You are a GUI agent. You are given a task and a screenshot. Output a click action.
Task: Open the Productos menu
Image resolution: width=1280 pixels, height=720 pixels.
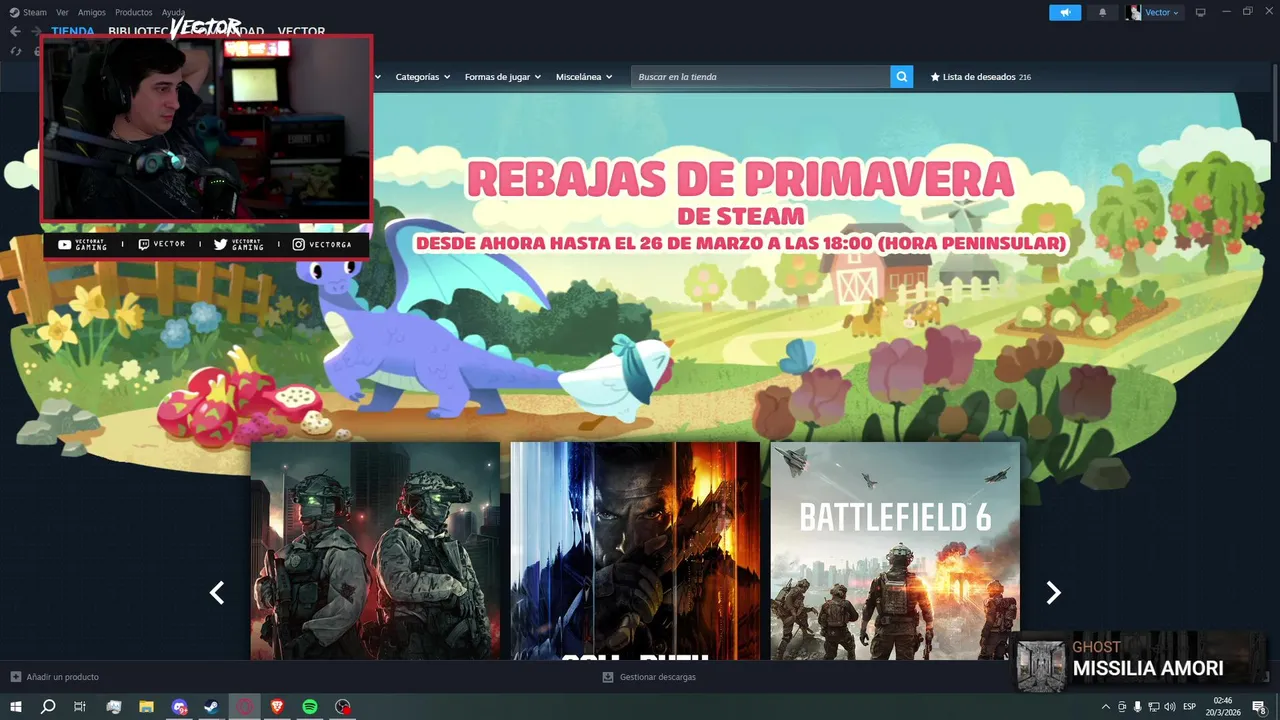pyautogui.click(x=134, y=12)
